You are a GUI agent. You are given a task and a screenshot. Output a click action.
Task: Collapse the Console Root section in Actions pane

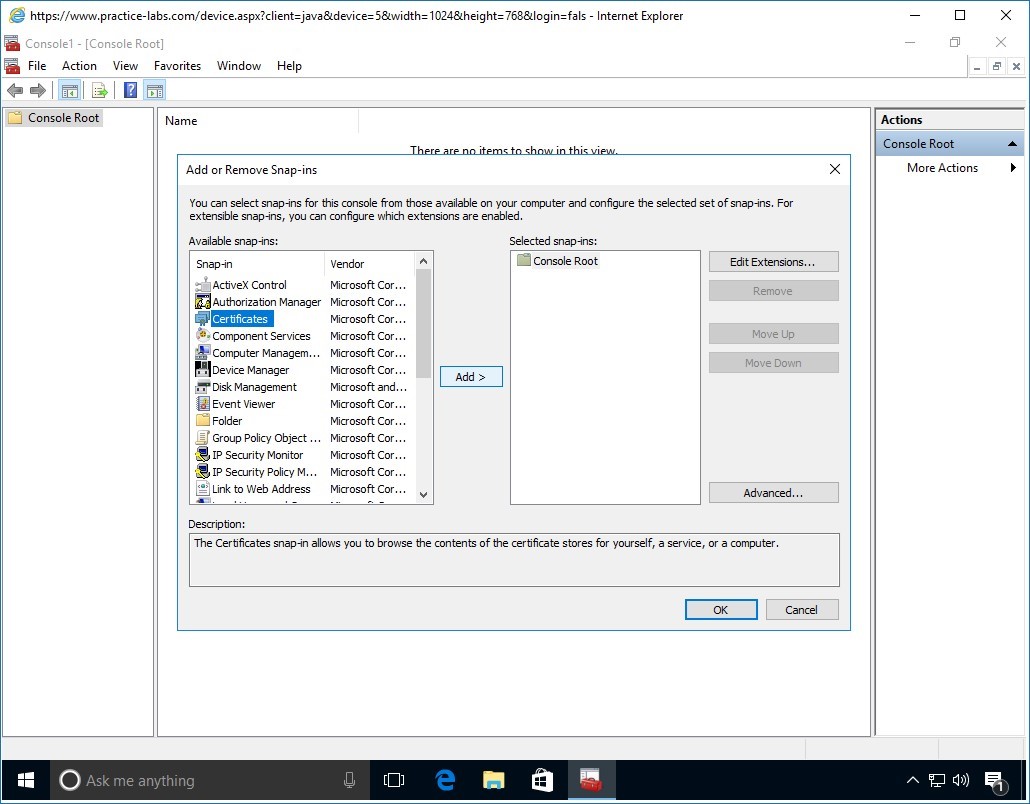pyautogui.click(x=1014, y=143)
